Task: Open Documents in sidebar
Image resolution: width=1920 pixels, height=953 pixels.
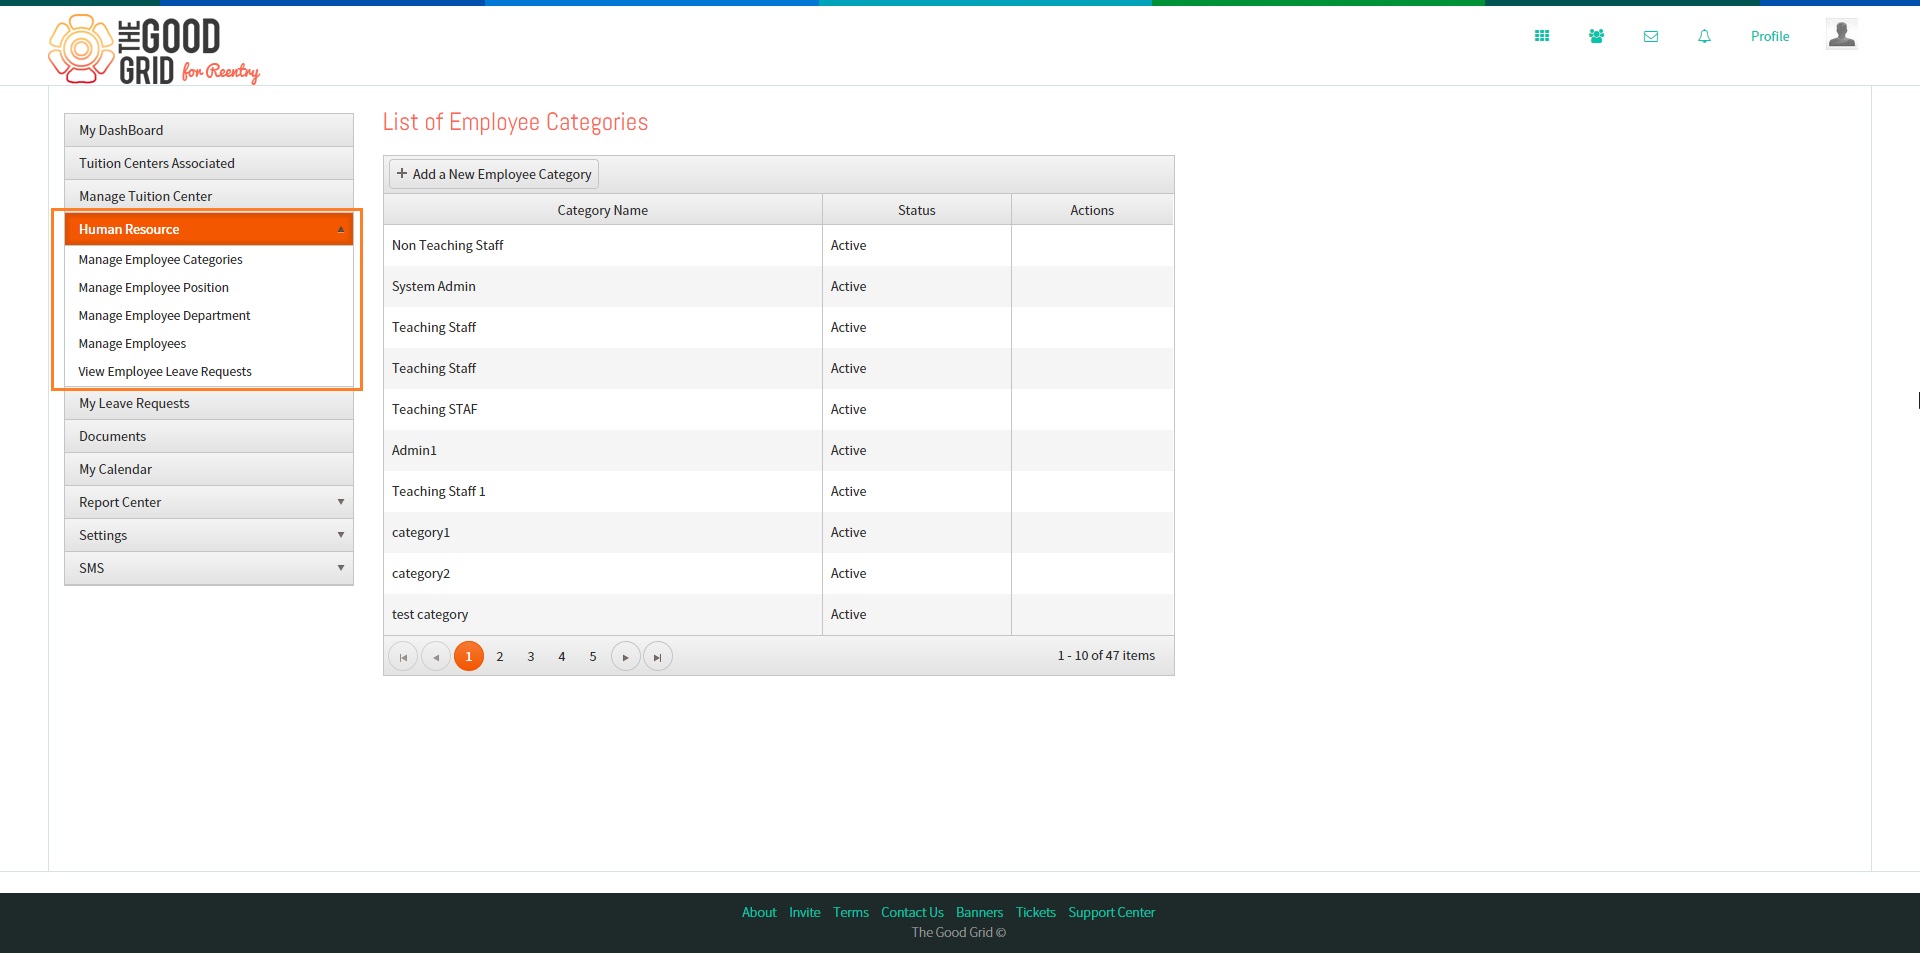Action: [209, 436]
